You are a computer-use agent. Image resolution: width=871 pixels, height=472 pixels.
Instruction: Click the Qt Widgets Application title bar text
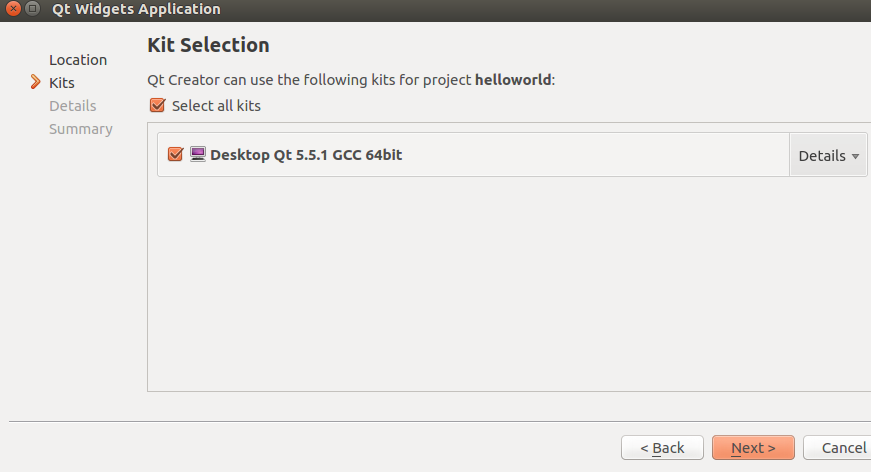click(136, 9)
